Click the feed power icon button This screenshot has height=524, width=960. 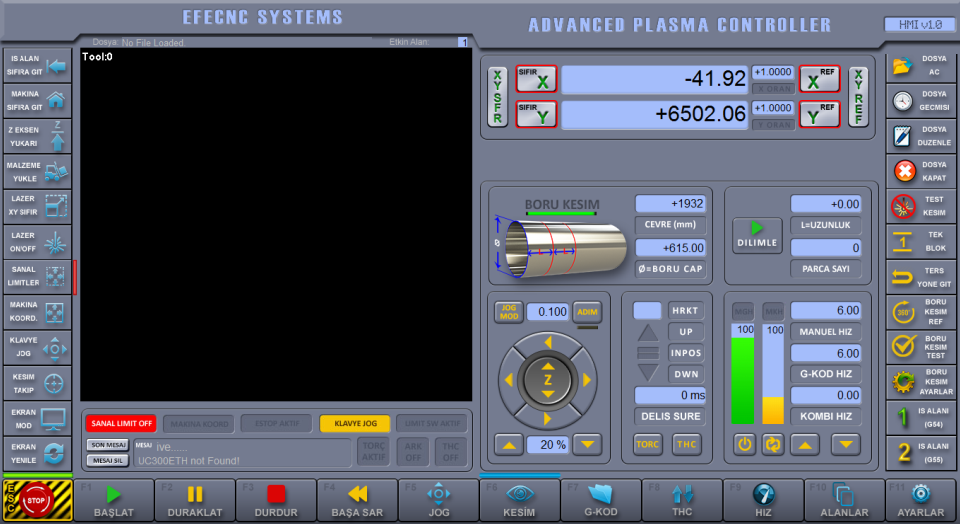(744, 444)
